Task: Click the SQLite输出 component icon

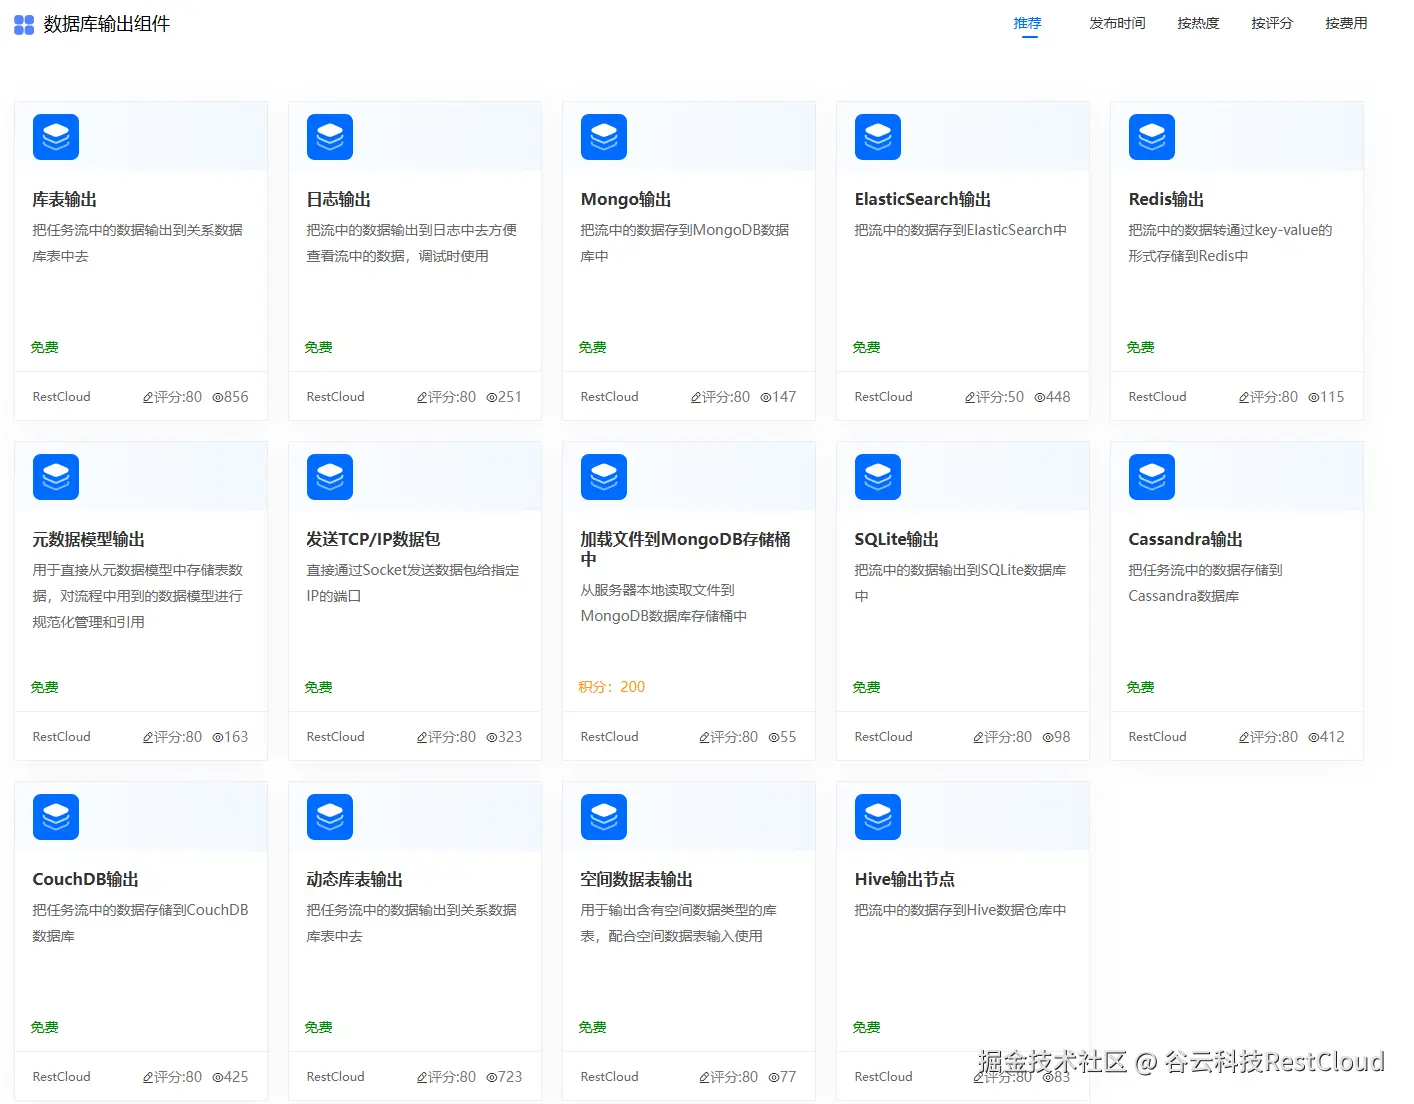Action: click(x=877, y=477)
